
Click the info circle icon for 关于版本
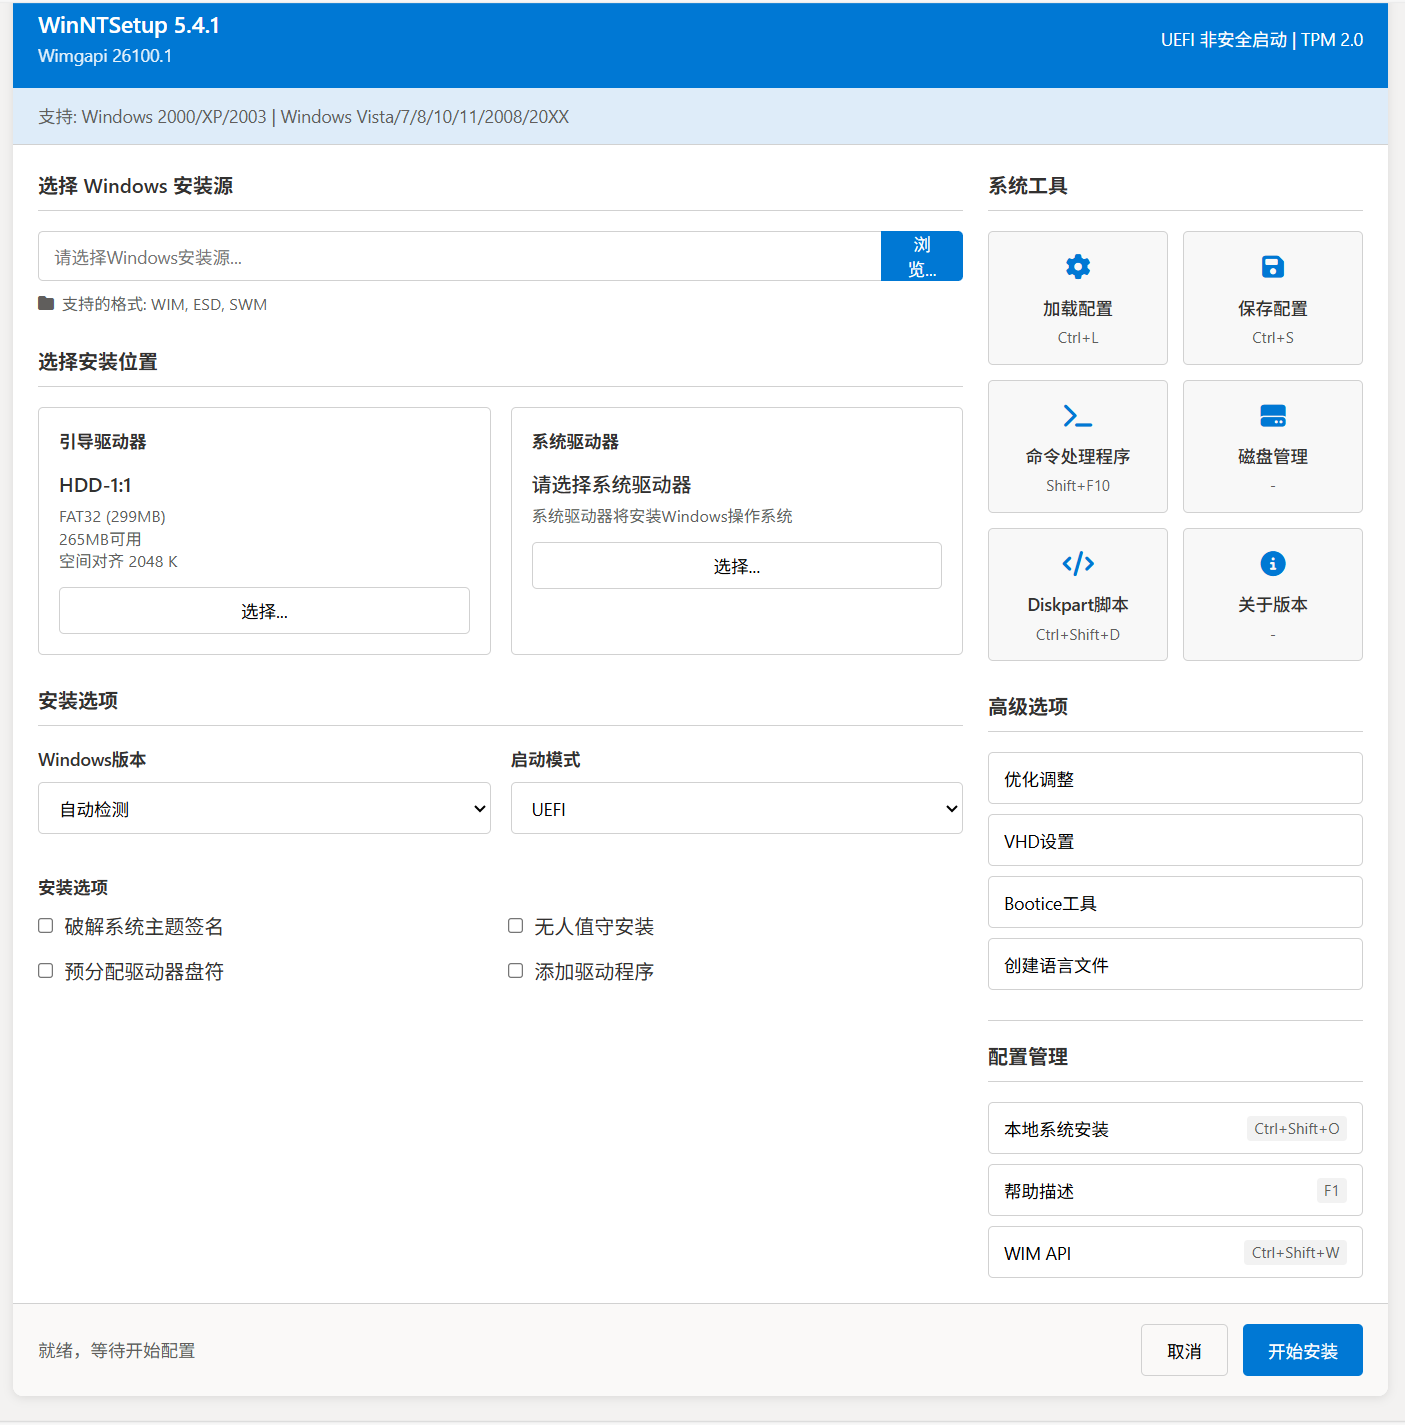1273,564
